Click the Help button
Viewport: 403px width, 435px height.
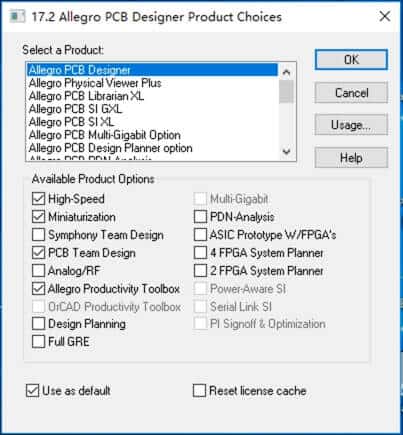click(x=351, y=158)
